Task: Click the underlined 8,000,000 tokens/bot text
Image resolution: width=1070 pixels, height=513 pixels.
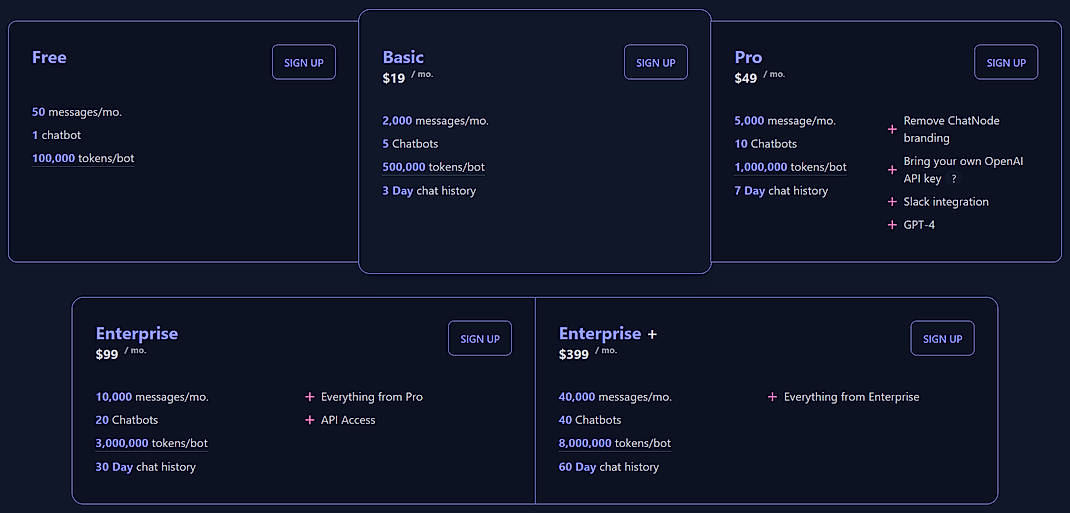Action: [615, 443]
